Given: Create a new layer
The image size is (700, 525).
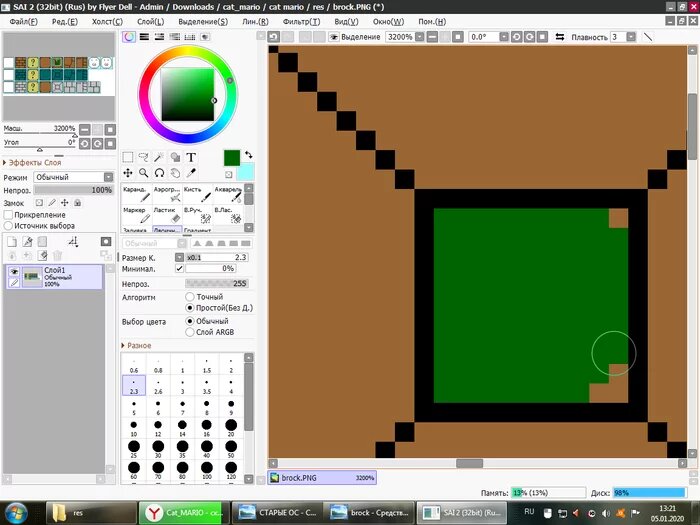Looking at the screenshot, I should click(x=12, y=242).
